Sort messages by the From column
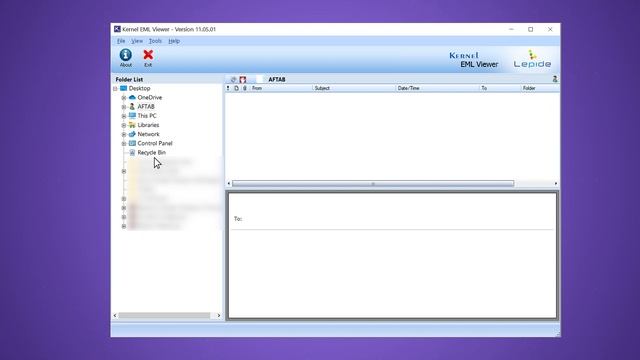 281,88
